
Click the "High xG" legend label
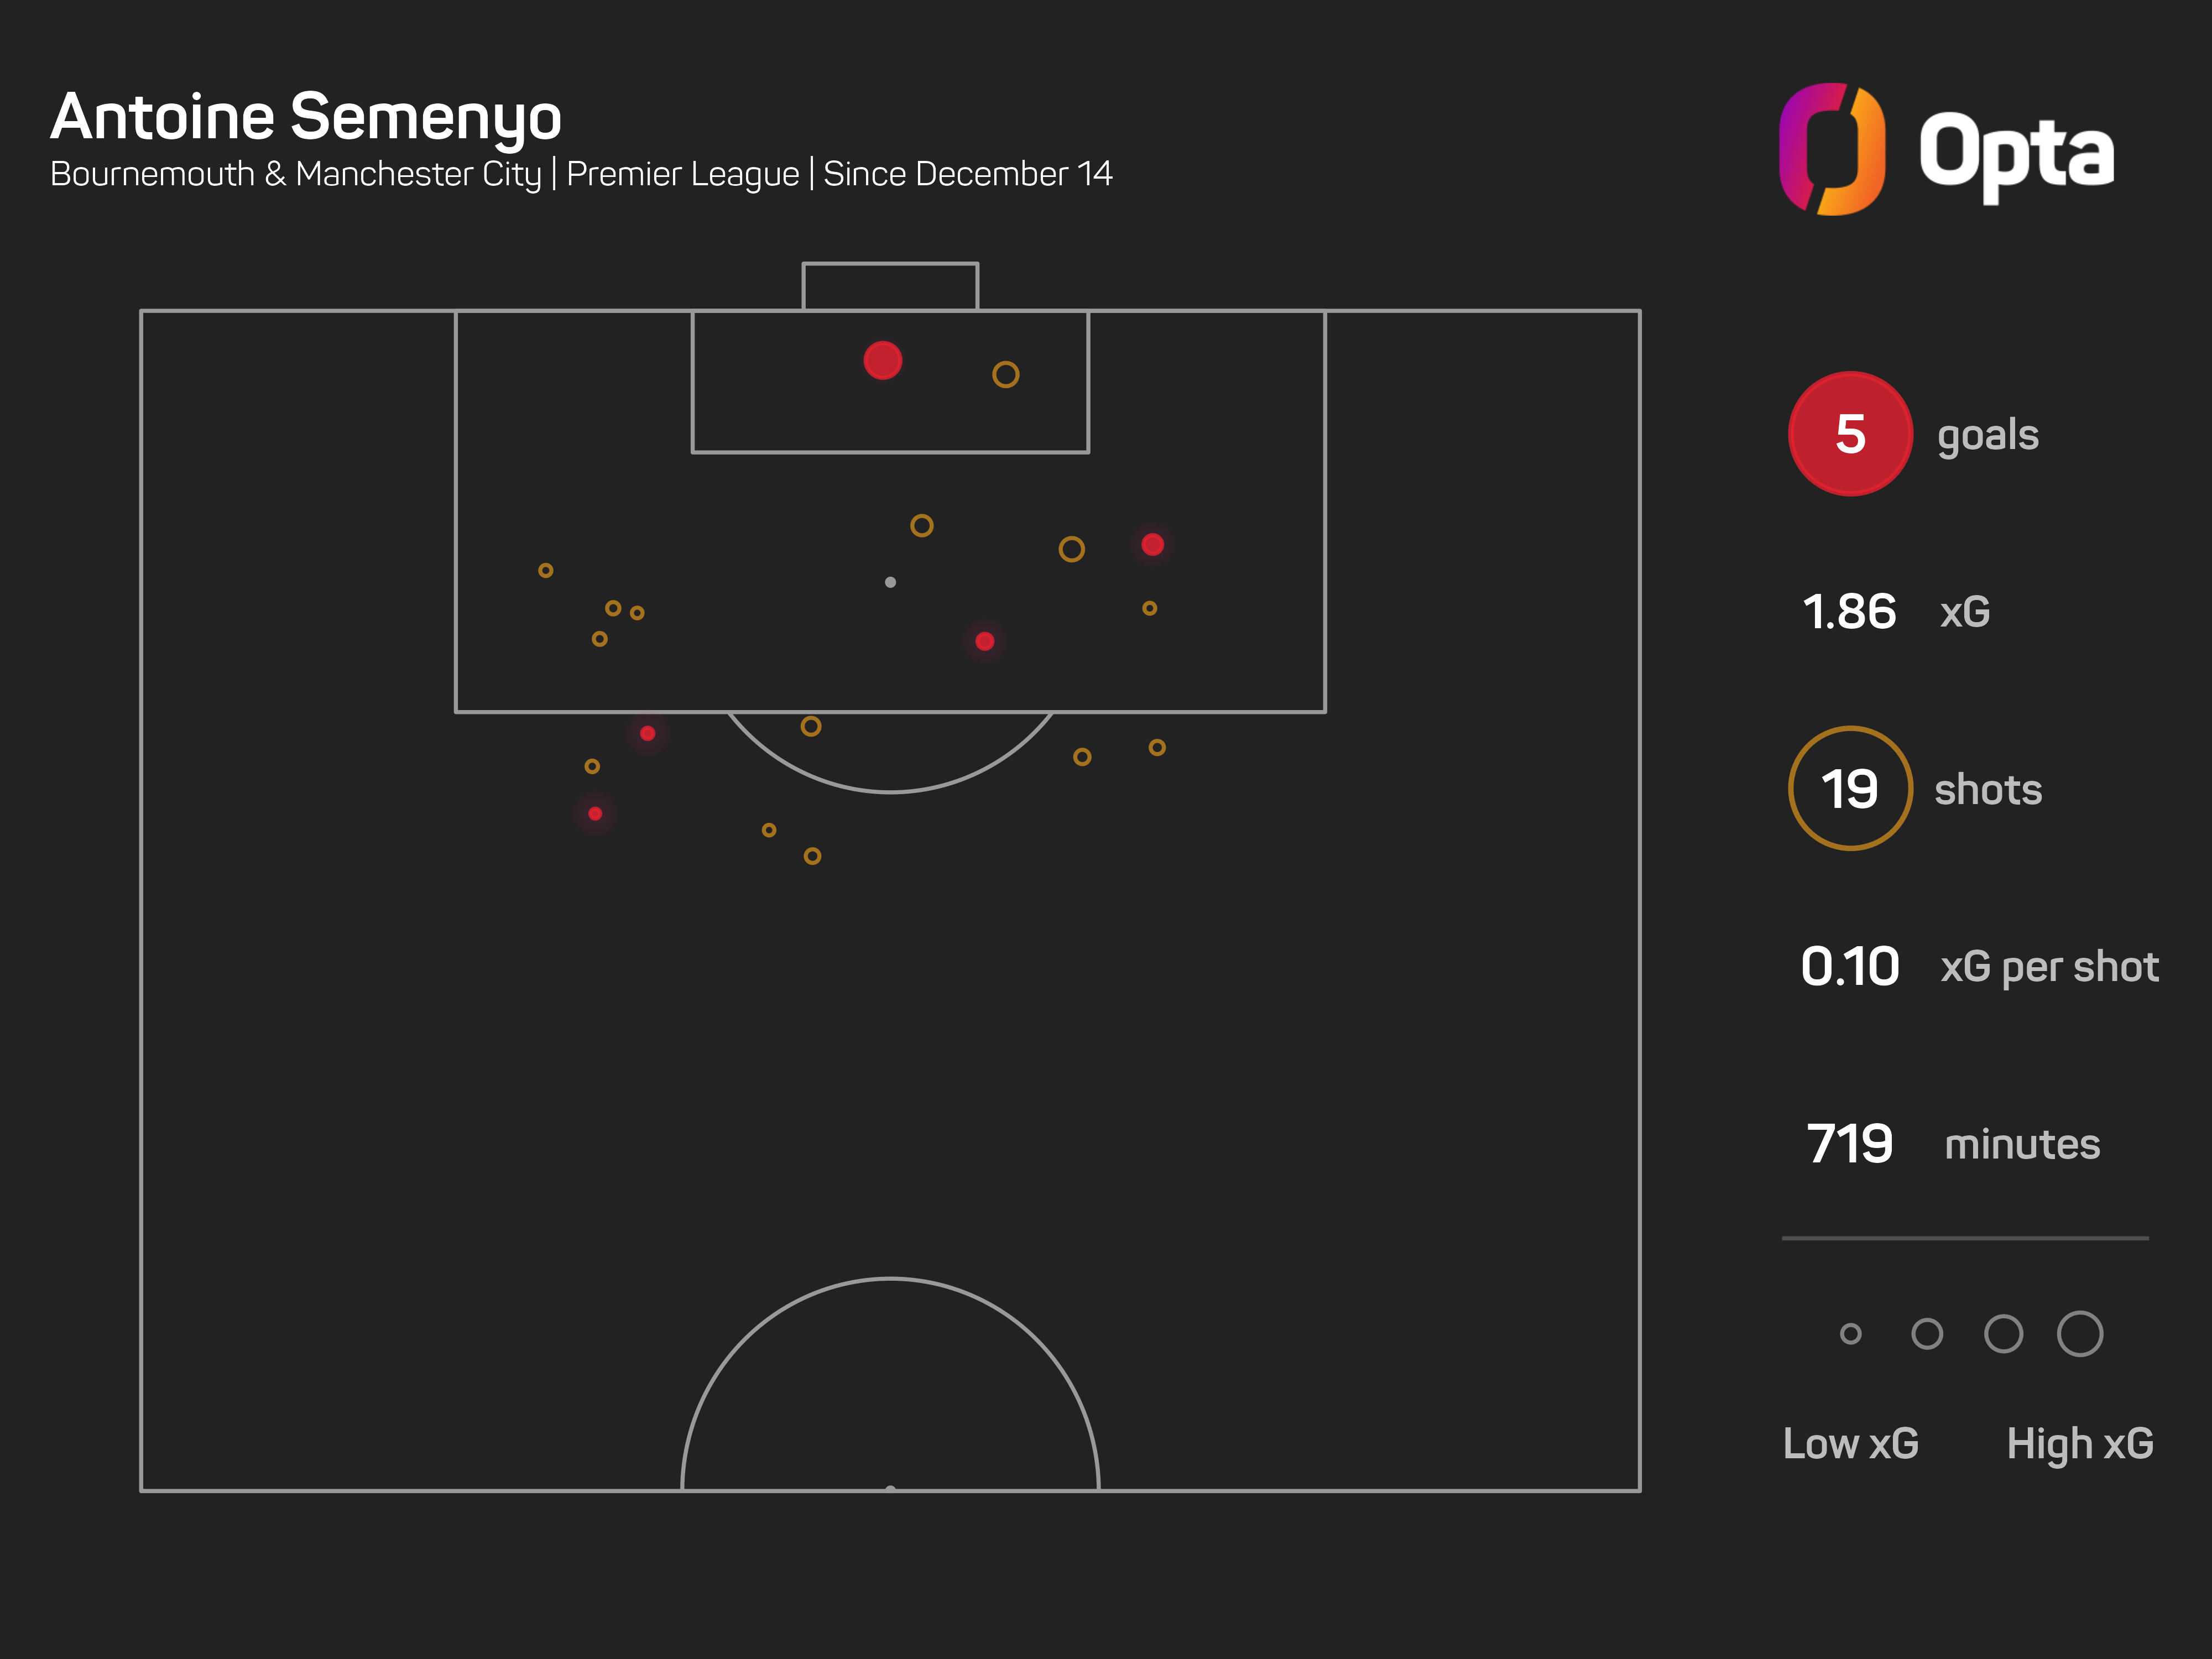pyautogui.click(x=2080, y=1444)
